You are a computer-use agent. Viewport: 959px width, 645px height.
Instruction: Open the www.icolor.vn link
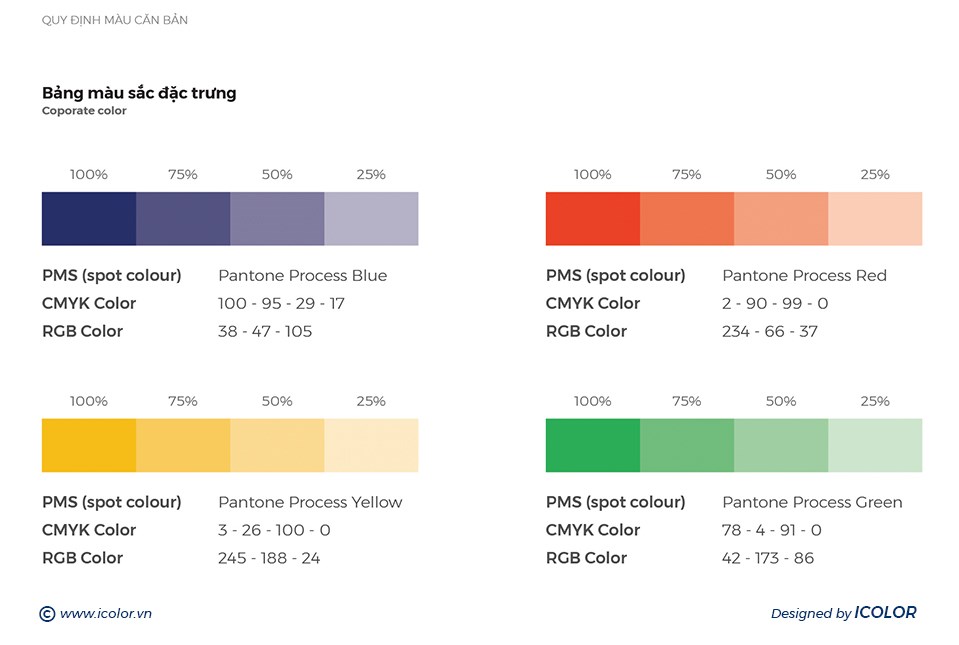coord(106,614)
